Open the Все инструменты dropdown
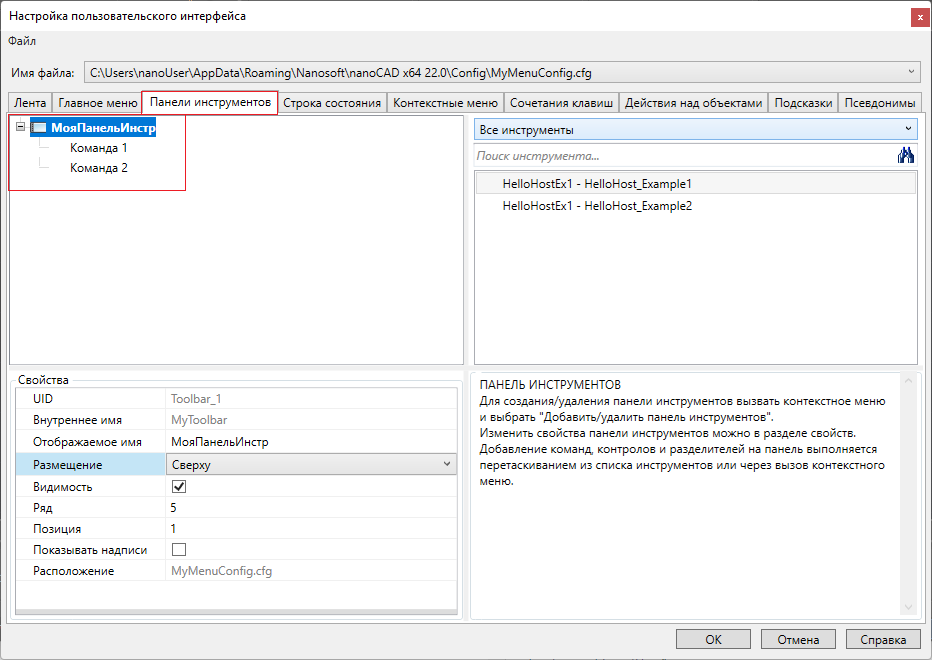The width and height of the screenshot is (932, 660). (695, 130)
